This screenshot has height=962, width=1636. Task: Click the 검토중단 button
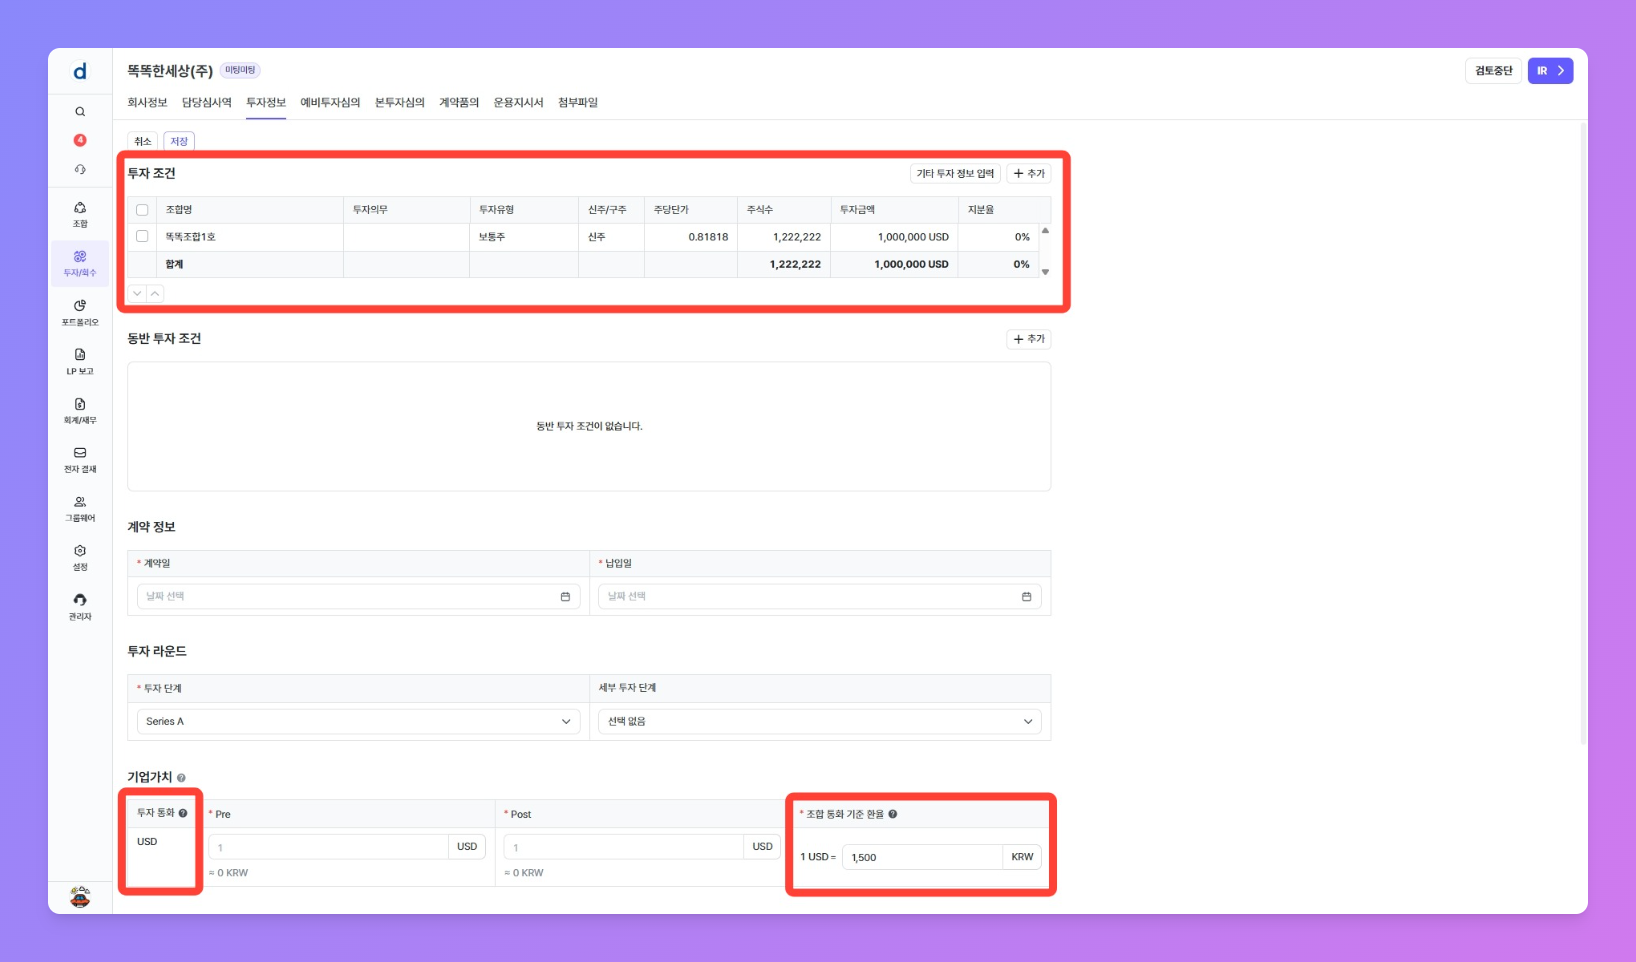coord(1494,71)
